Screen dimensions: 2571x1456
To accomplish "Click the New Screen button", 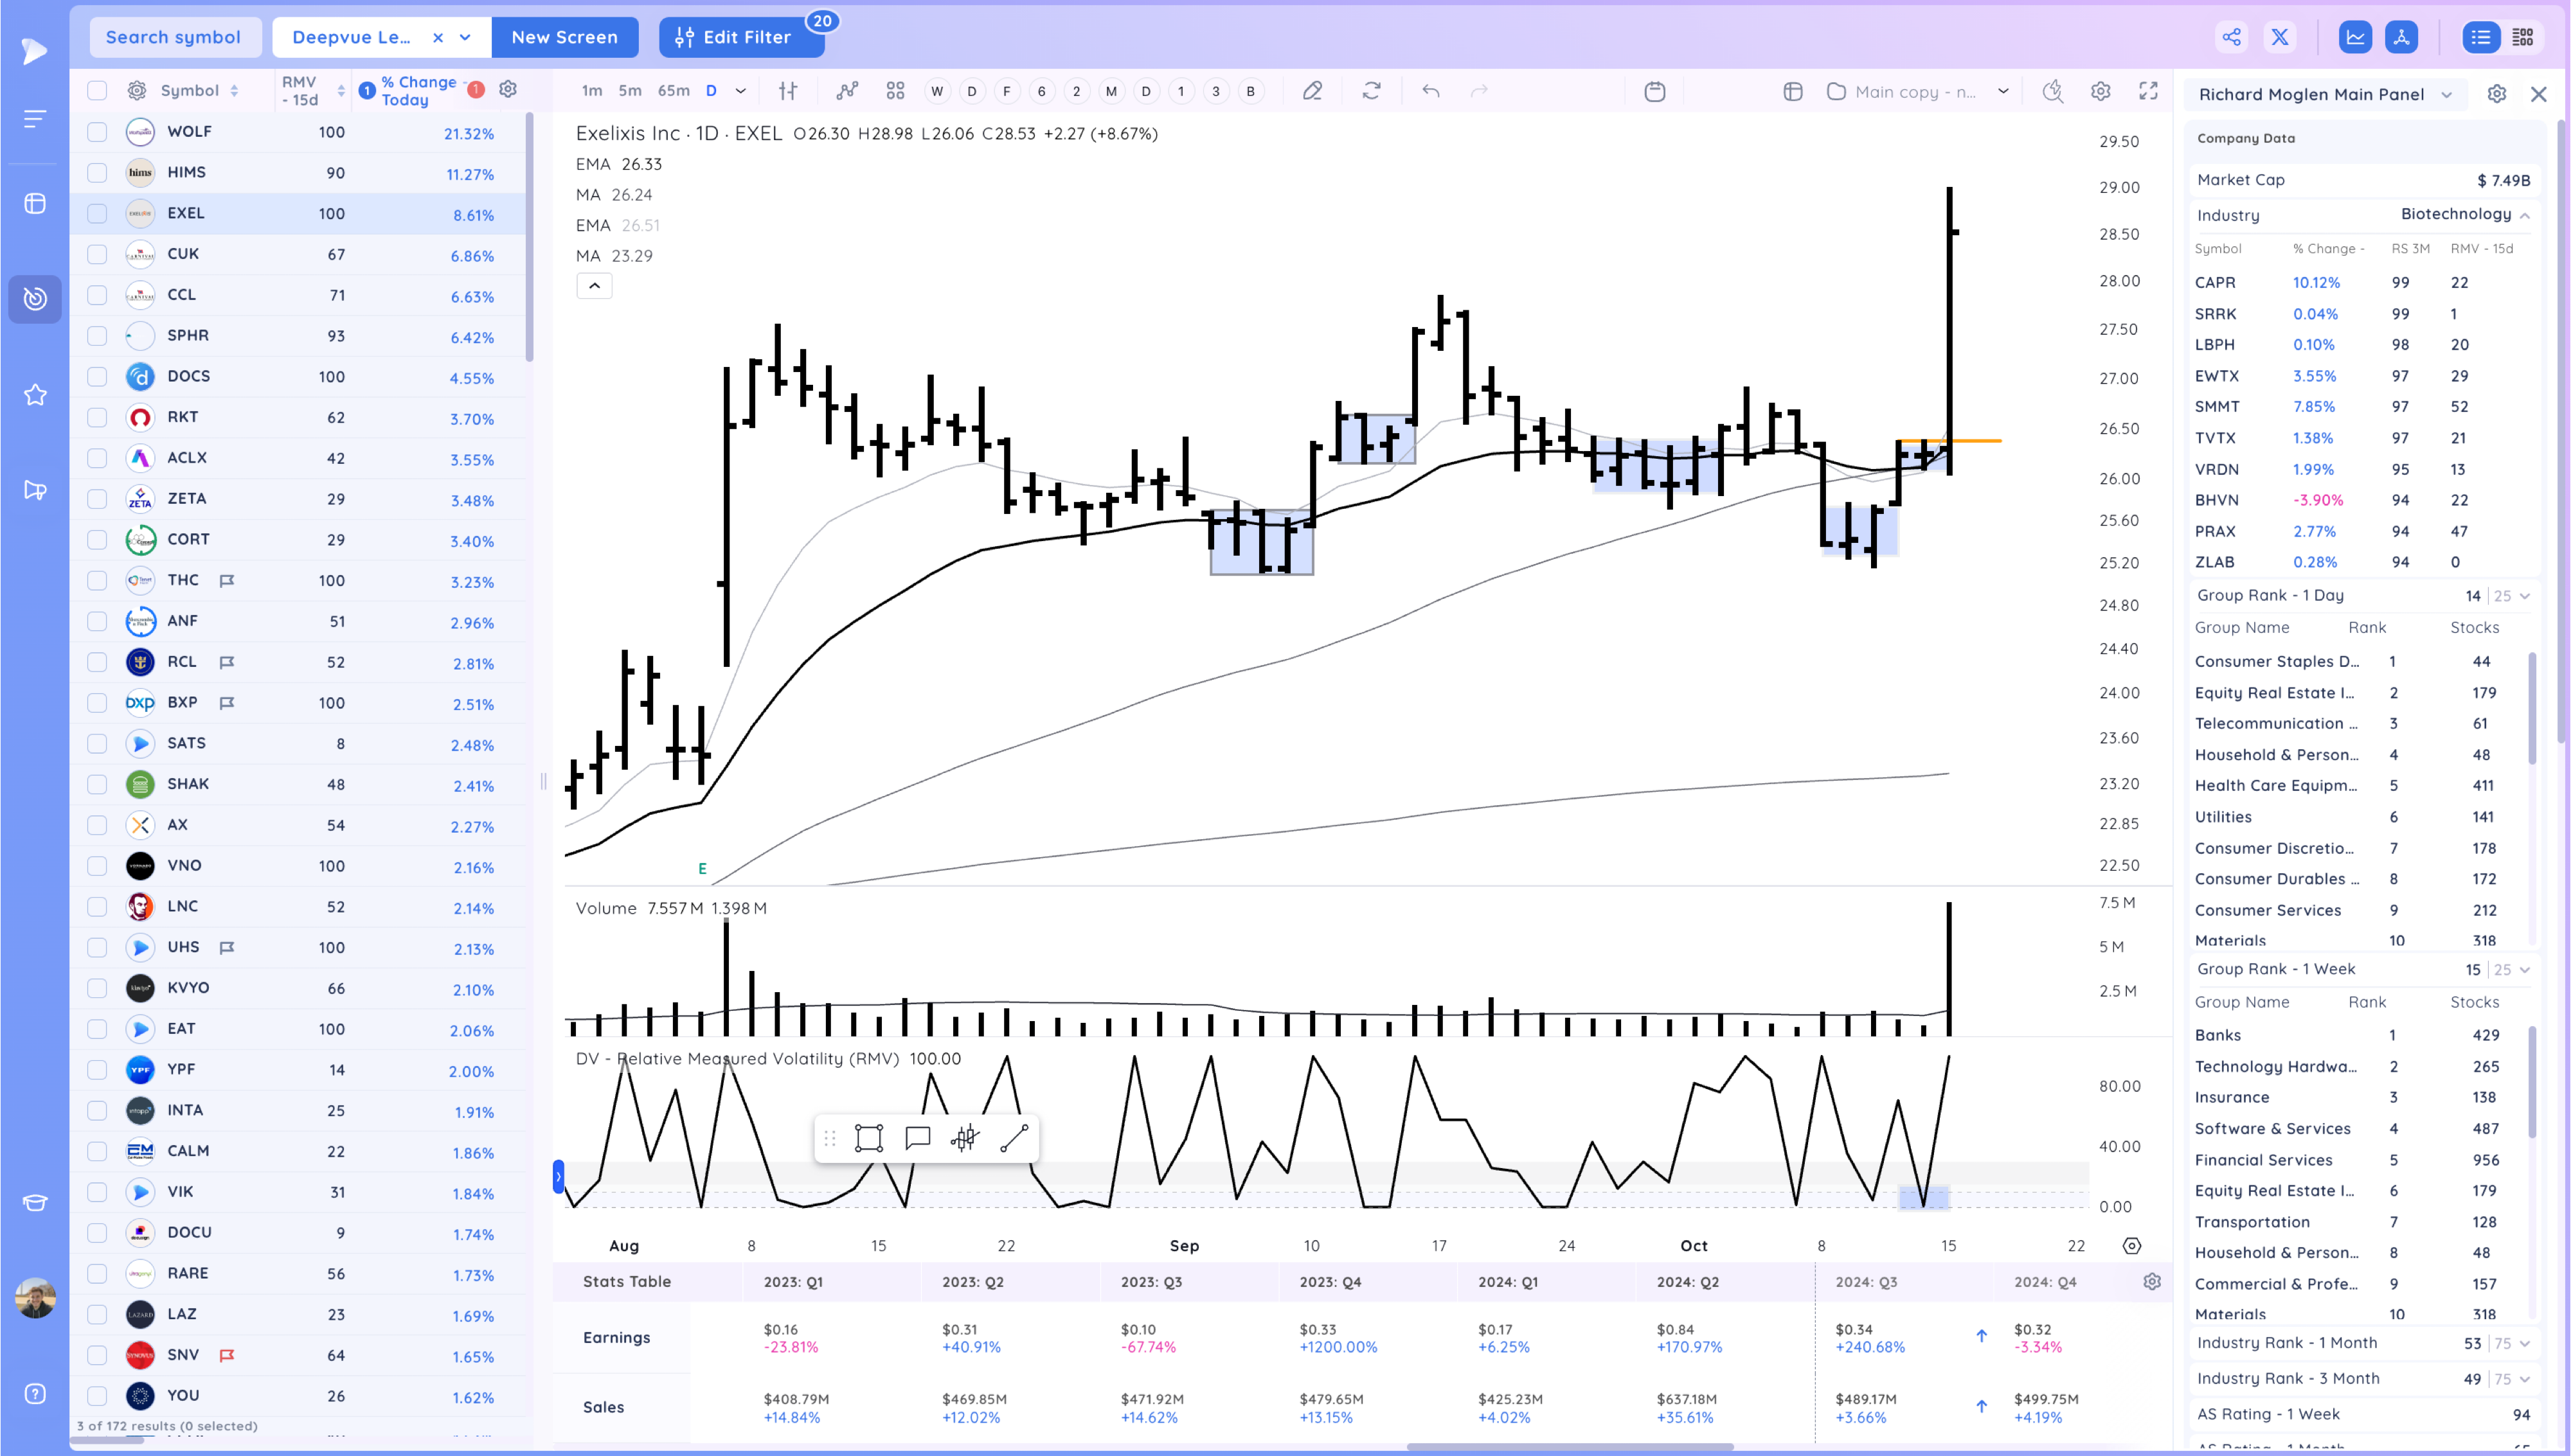I will tap(564, 38).
